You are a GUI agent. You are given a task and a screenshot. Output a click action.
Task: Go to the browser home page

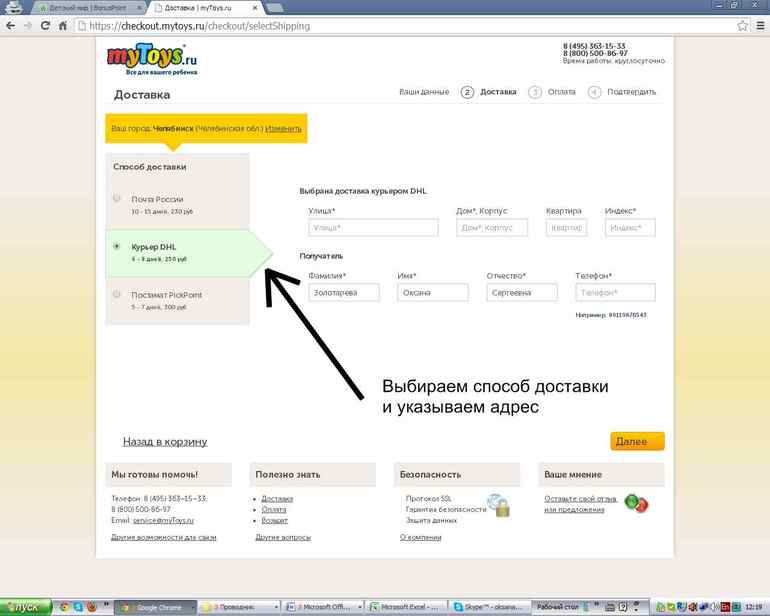[63, 25]
